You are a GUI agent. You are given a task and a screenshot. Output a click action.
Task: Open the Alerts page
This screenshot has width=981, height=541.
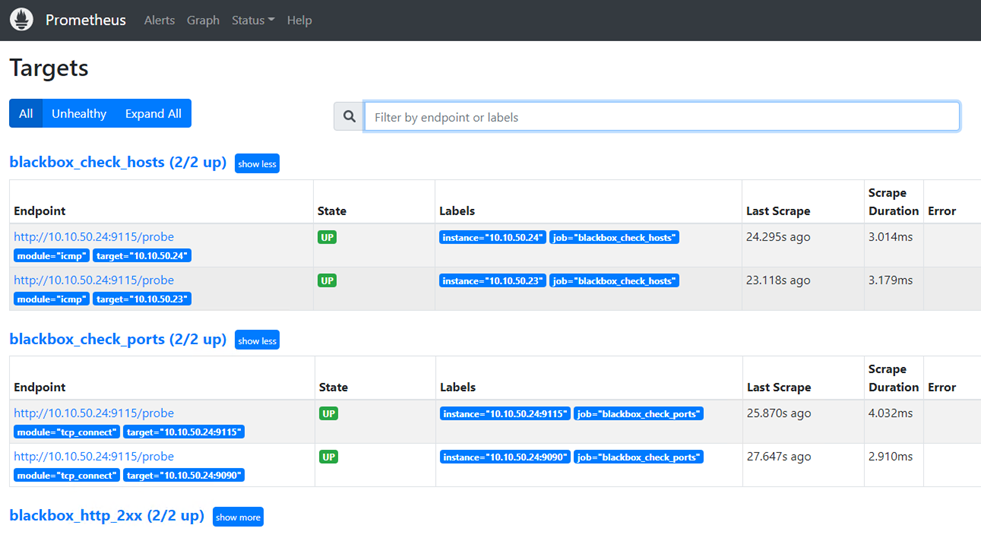[160, 20]
